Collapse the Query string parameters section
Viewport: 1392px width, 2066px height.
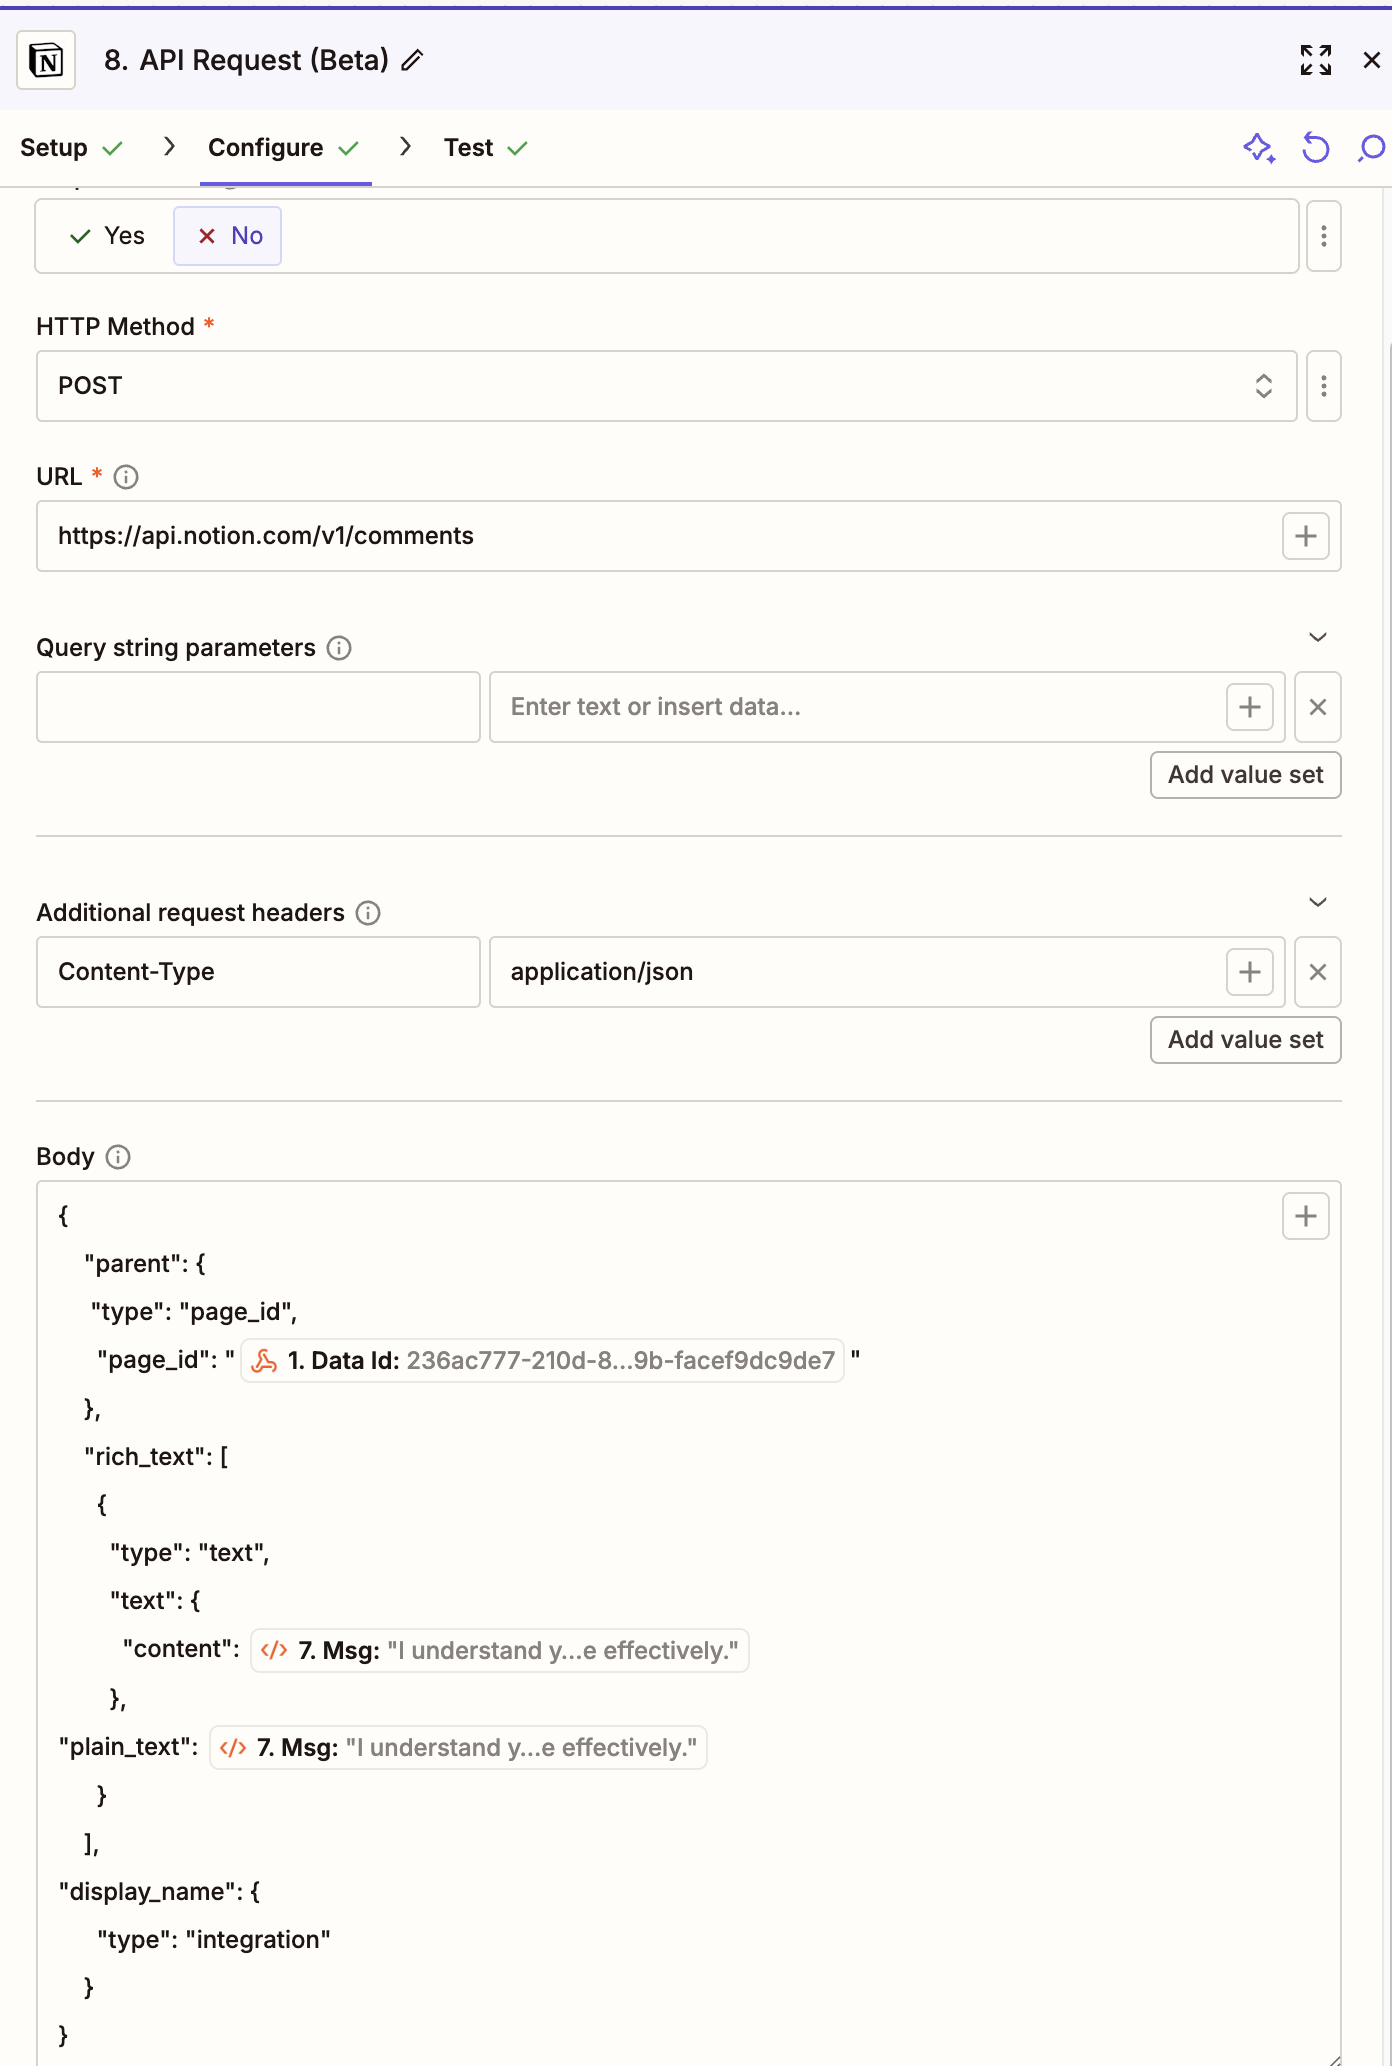tap(1317, 638)
